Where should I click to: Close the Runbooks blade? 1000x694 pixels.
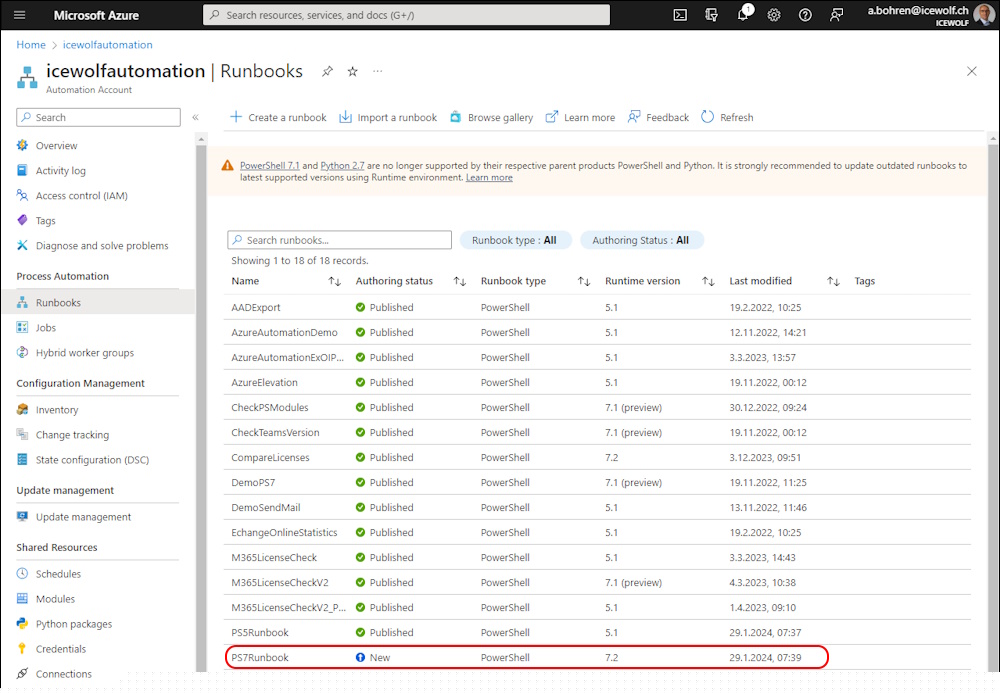coord(971,71)
